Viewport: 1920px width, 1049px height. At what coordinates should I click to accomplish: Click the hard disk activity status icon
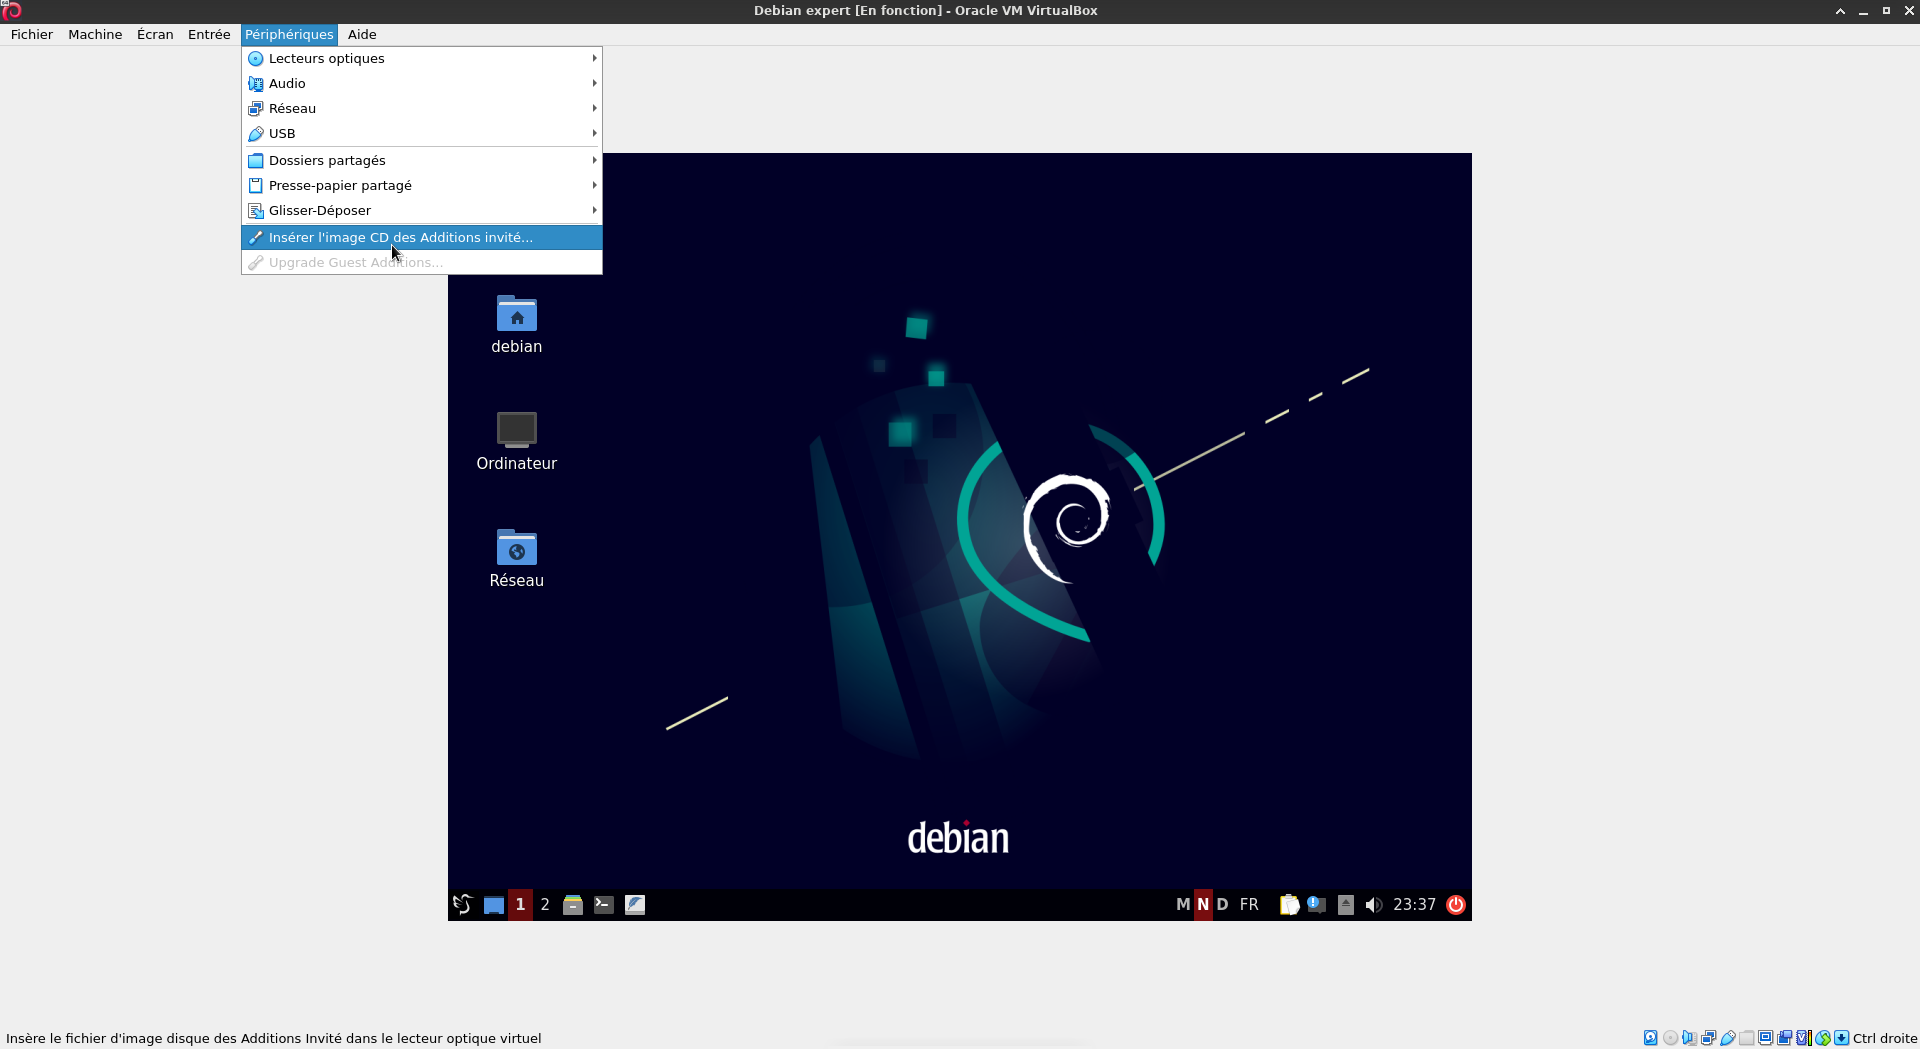pos(1651,1038)
